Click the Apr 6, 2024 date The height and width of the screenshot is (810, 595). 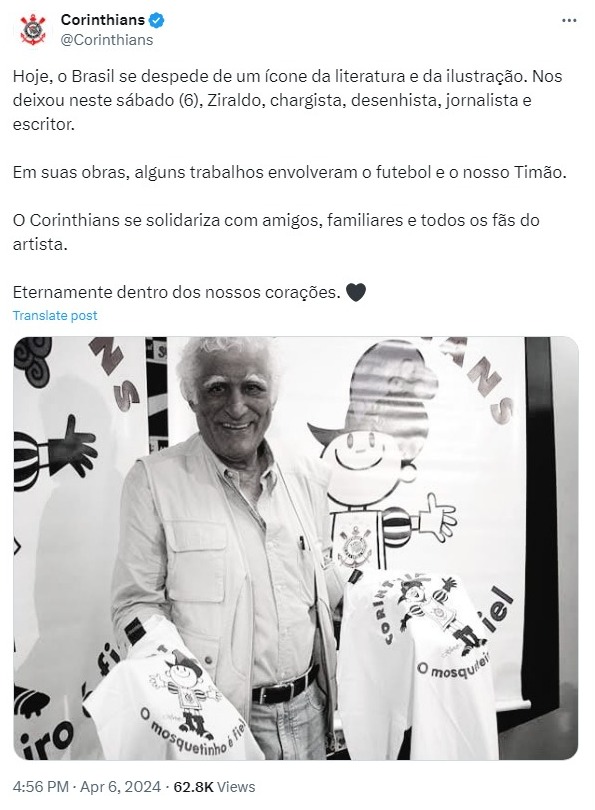pyautogui.click(x=120, y=787)
